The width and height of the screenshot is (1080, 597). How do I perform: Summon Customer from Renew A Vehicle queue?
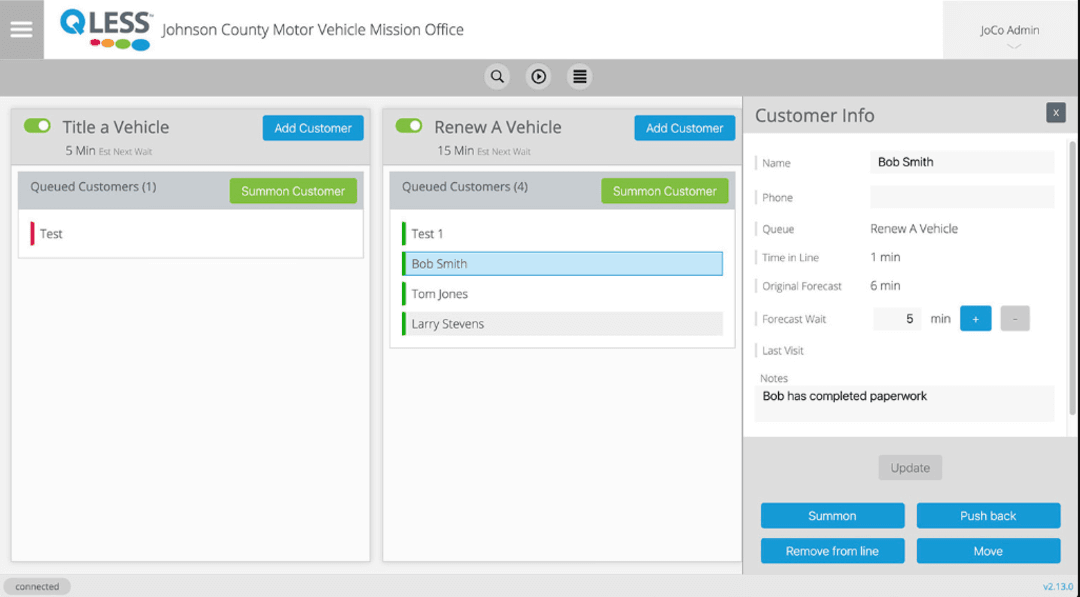click(664, 190)
